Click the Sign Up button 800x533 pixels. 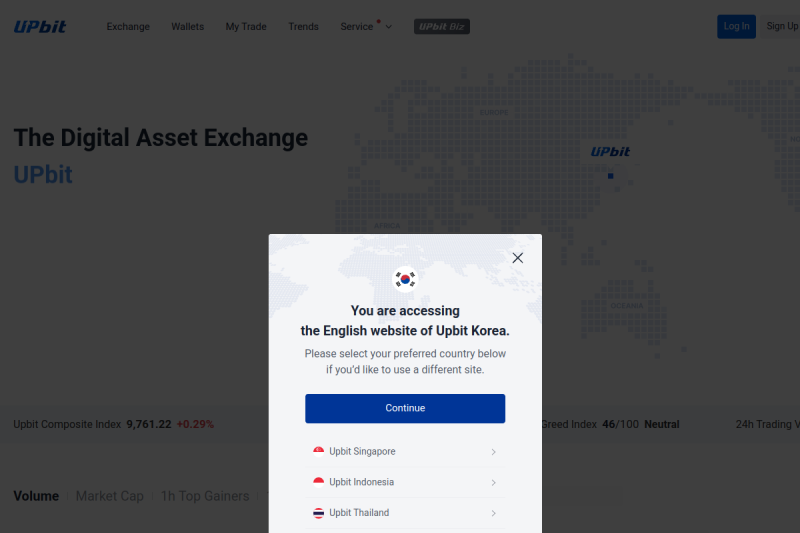[x=781, y=26]
